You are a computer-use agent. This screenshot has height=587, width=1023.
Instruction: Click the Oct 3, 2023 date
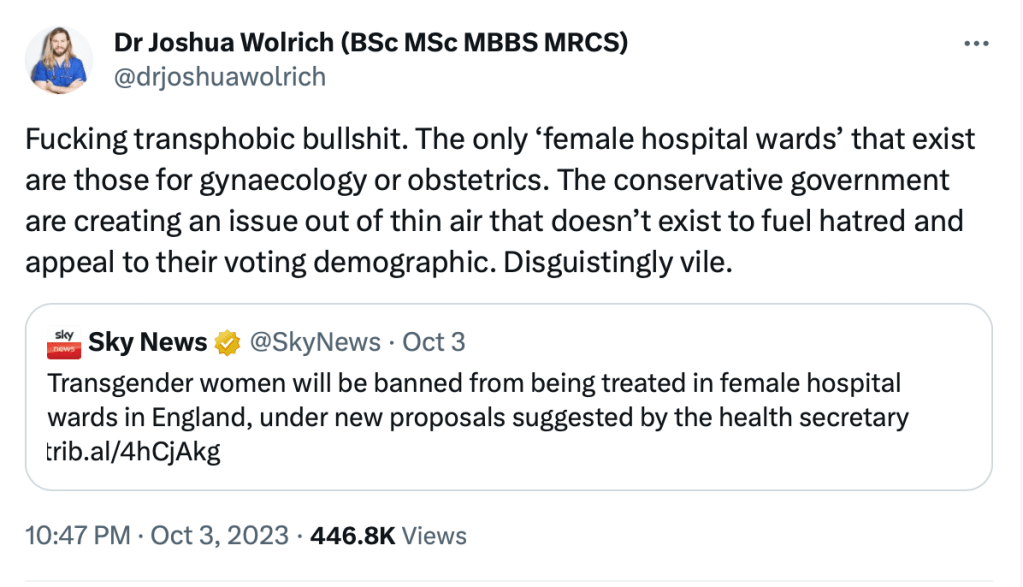(220, 535)
